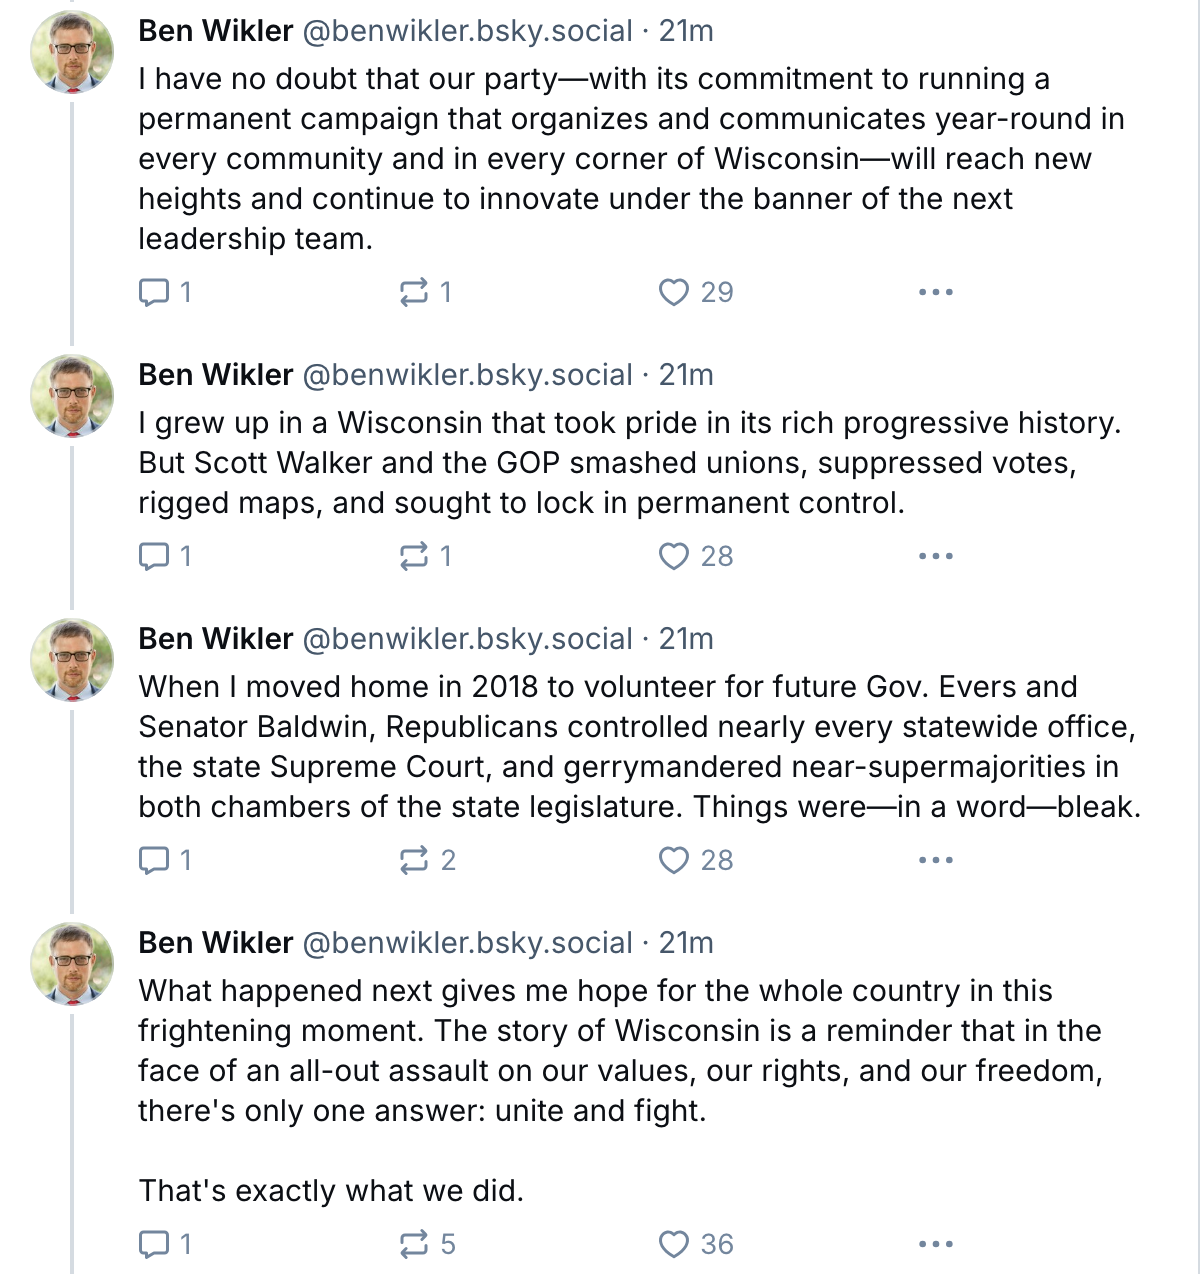
Task: Repost the post with 2 reposts
Action: click(x=427, y=860)
